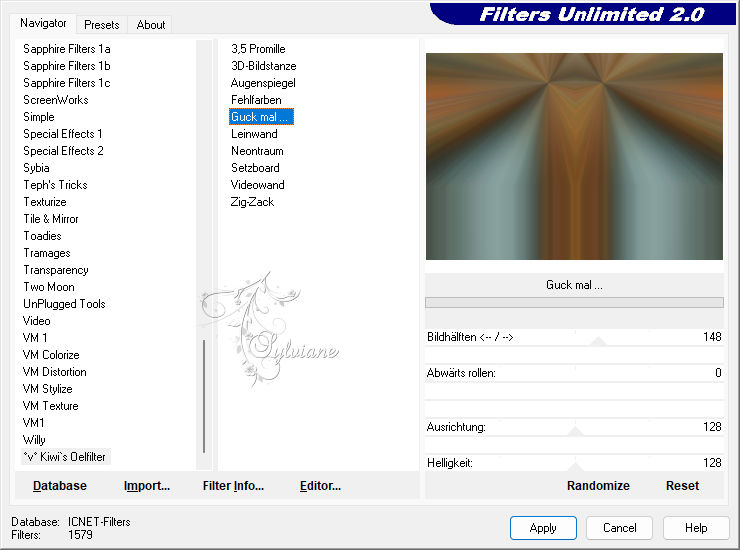Adjust the Ausrichtung slider
The image size is (740, 550).
click(x=575, y=431)
